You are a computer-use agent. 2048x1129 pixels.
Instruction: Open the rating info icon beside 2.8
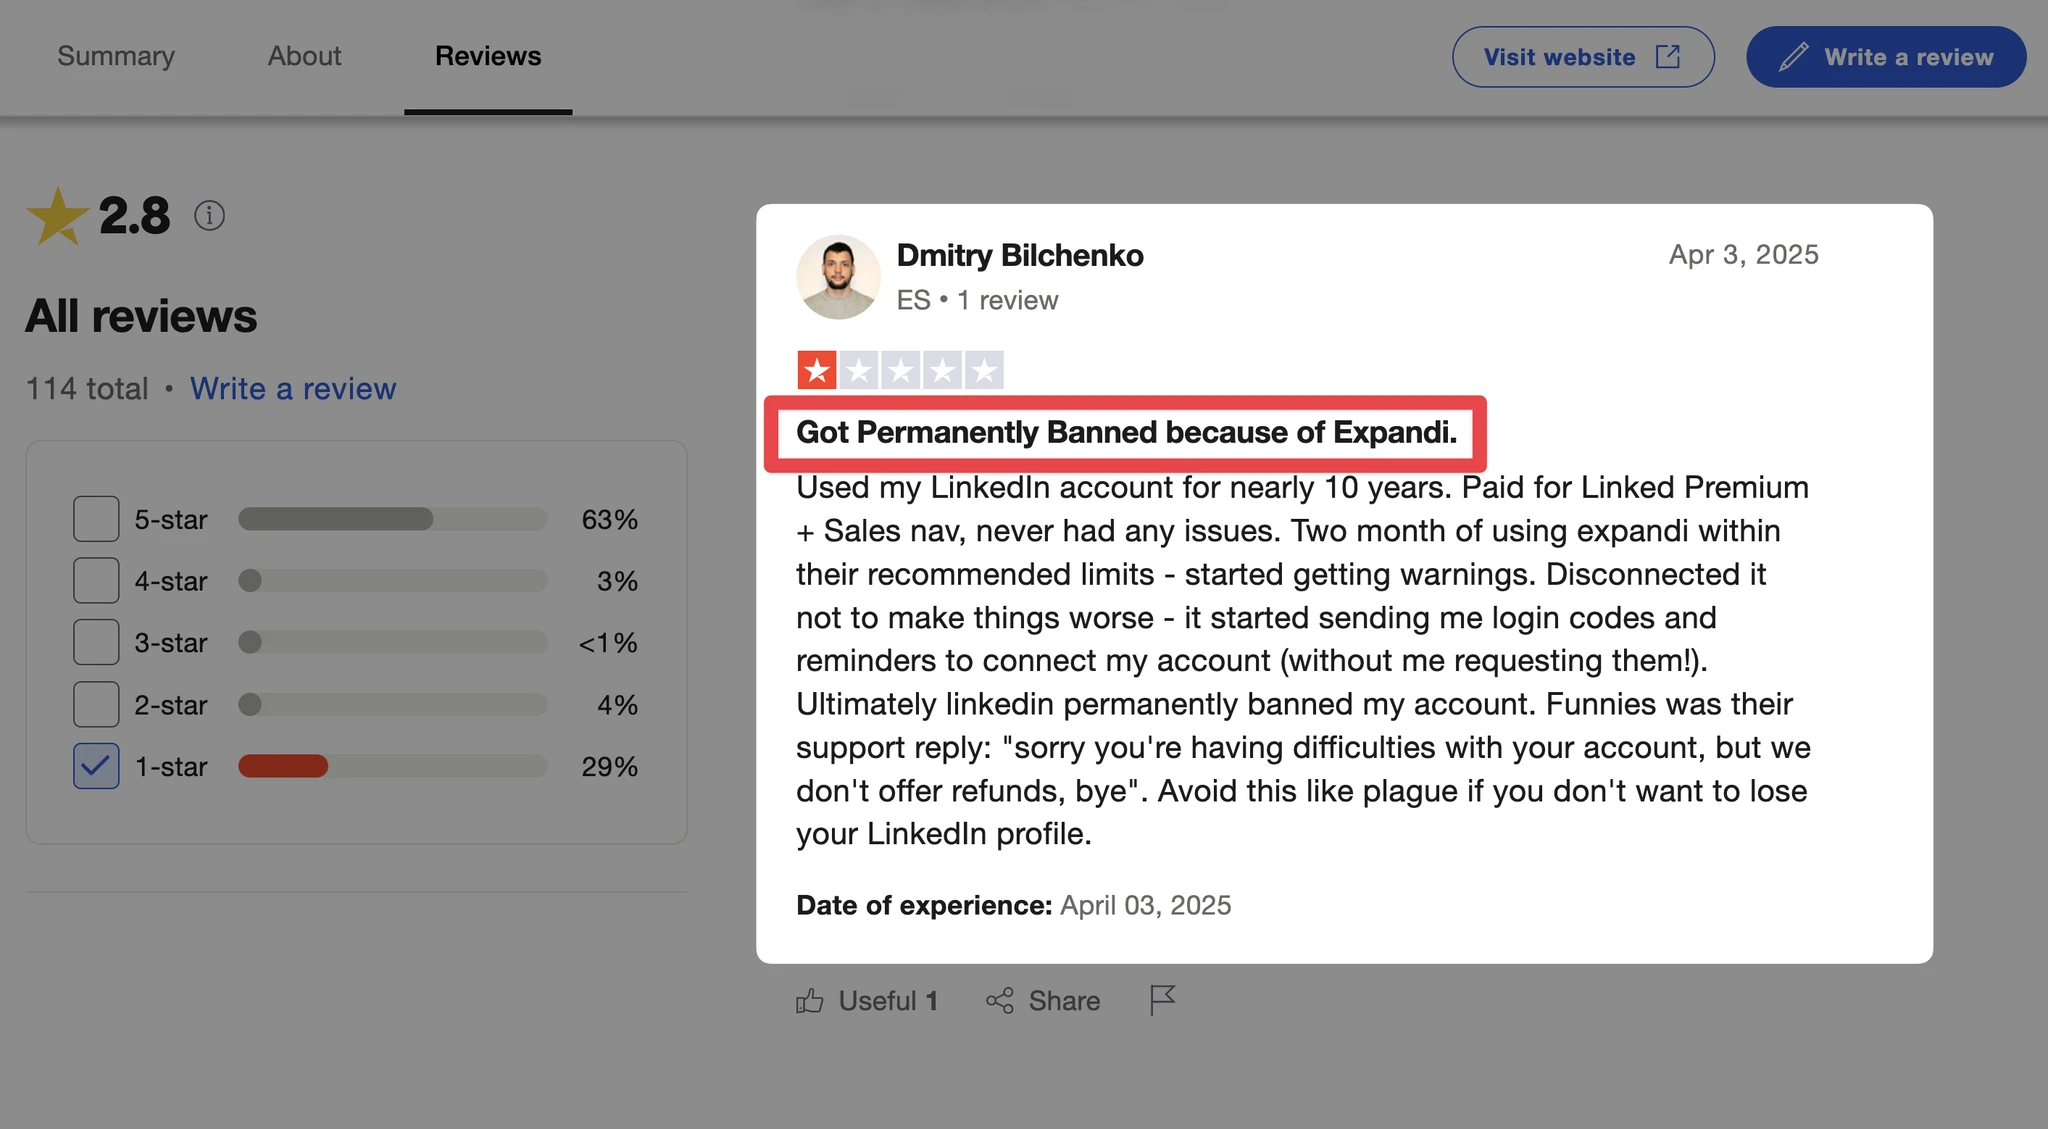tap(209, 215)
